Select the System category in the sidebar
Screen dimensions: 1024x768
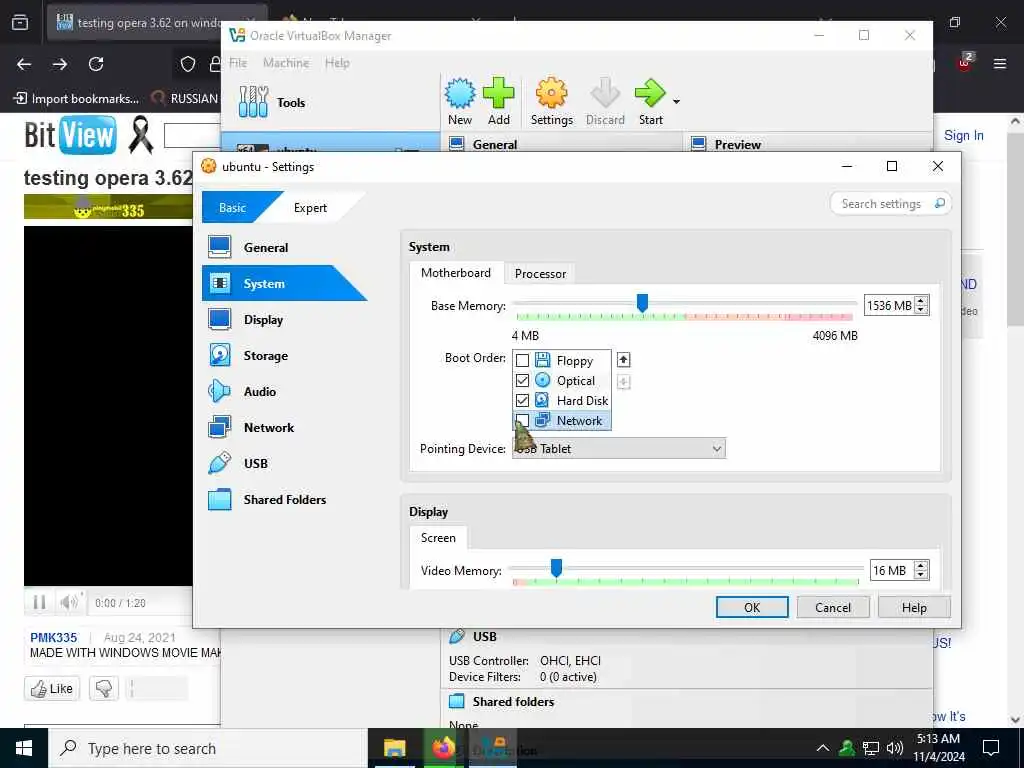[x=284, y=283]
